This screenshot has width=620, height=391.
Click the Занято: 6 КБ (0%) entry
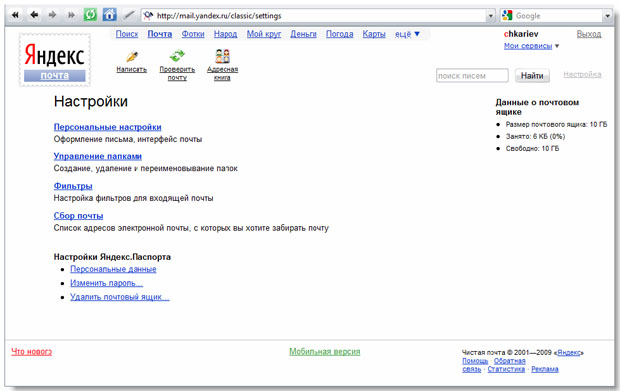point(535,136)
